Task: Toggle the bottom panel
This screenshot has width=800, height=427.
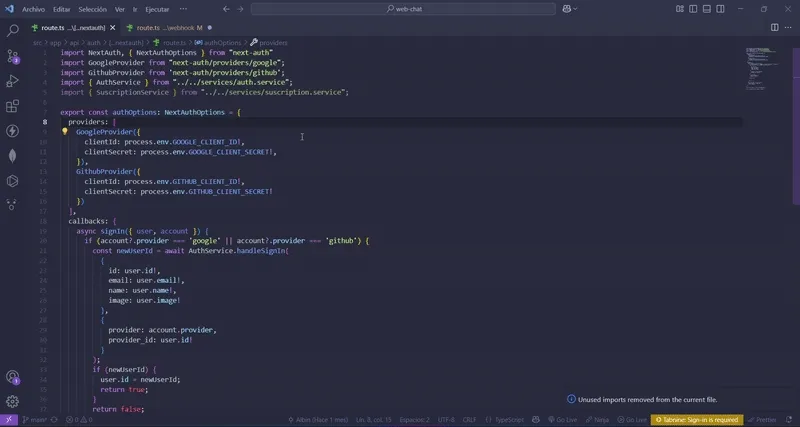Action: tap(707, 9)
